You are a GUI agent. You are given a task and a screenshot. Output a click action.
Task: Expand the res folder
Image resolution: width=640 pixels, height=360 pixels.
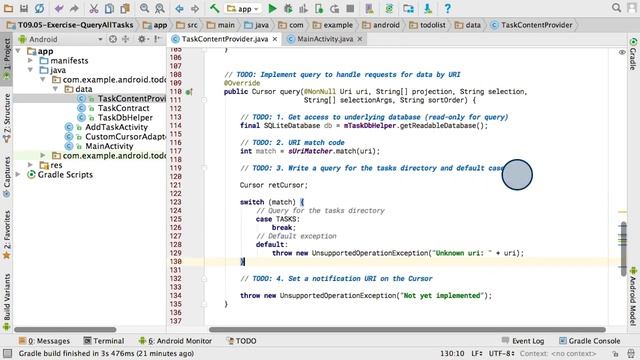[30, 165]
